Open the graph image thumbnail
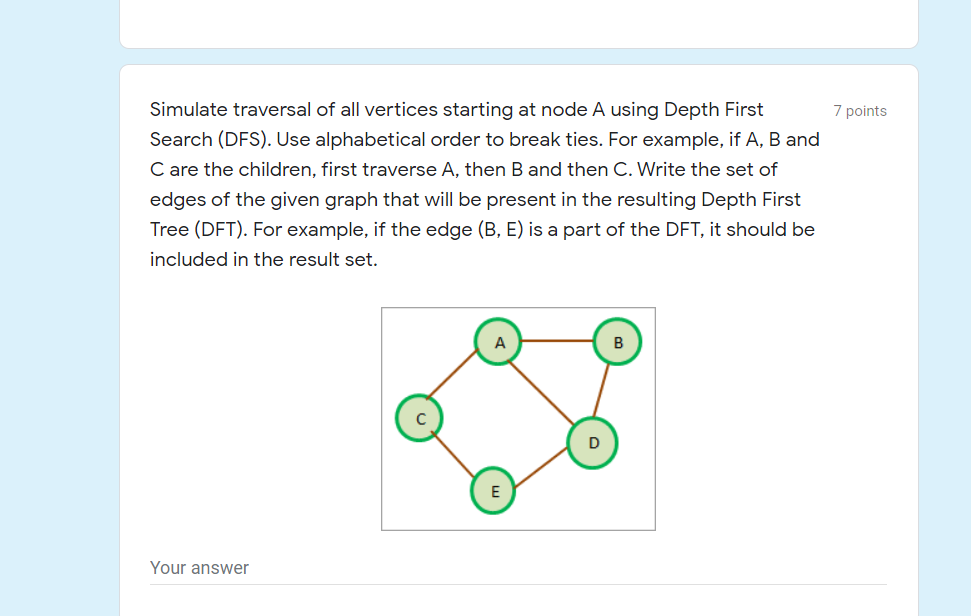 click(x=517, y=418)
